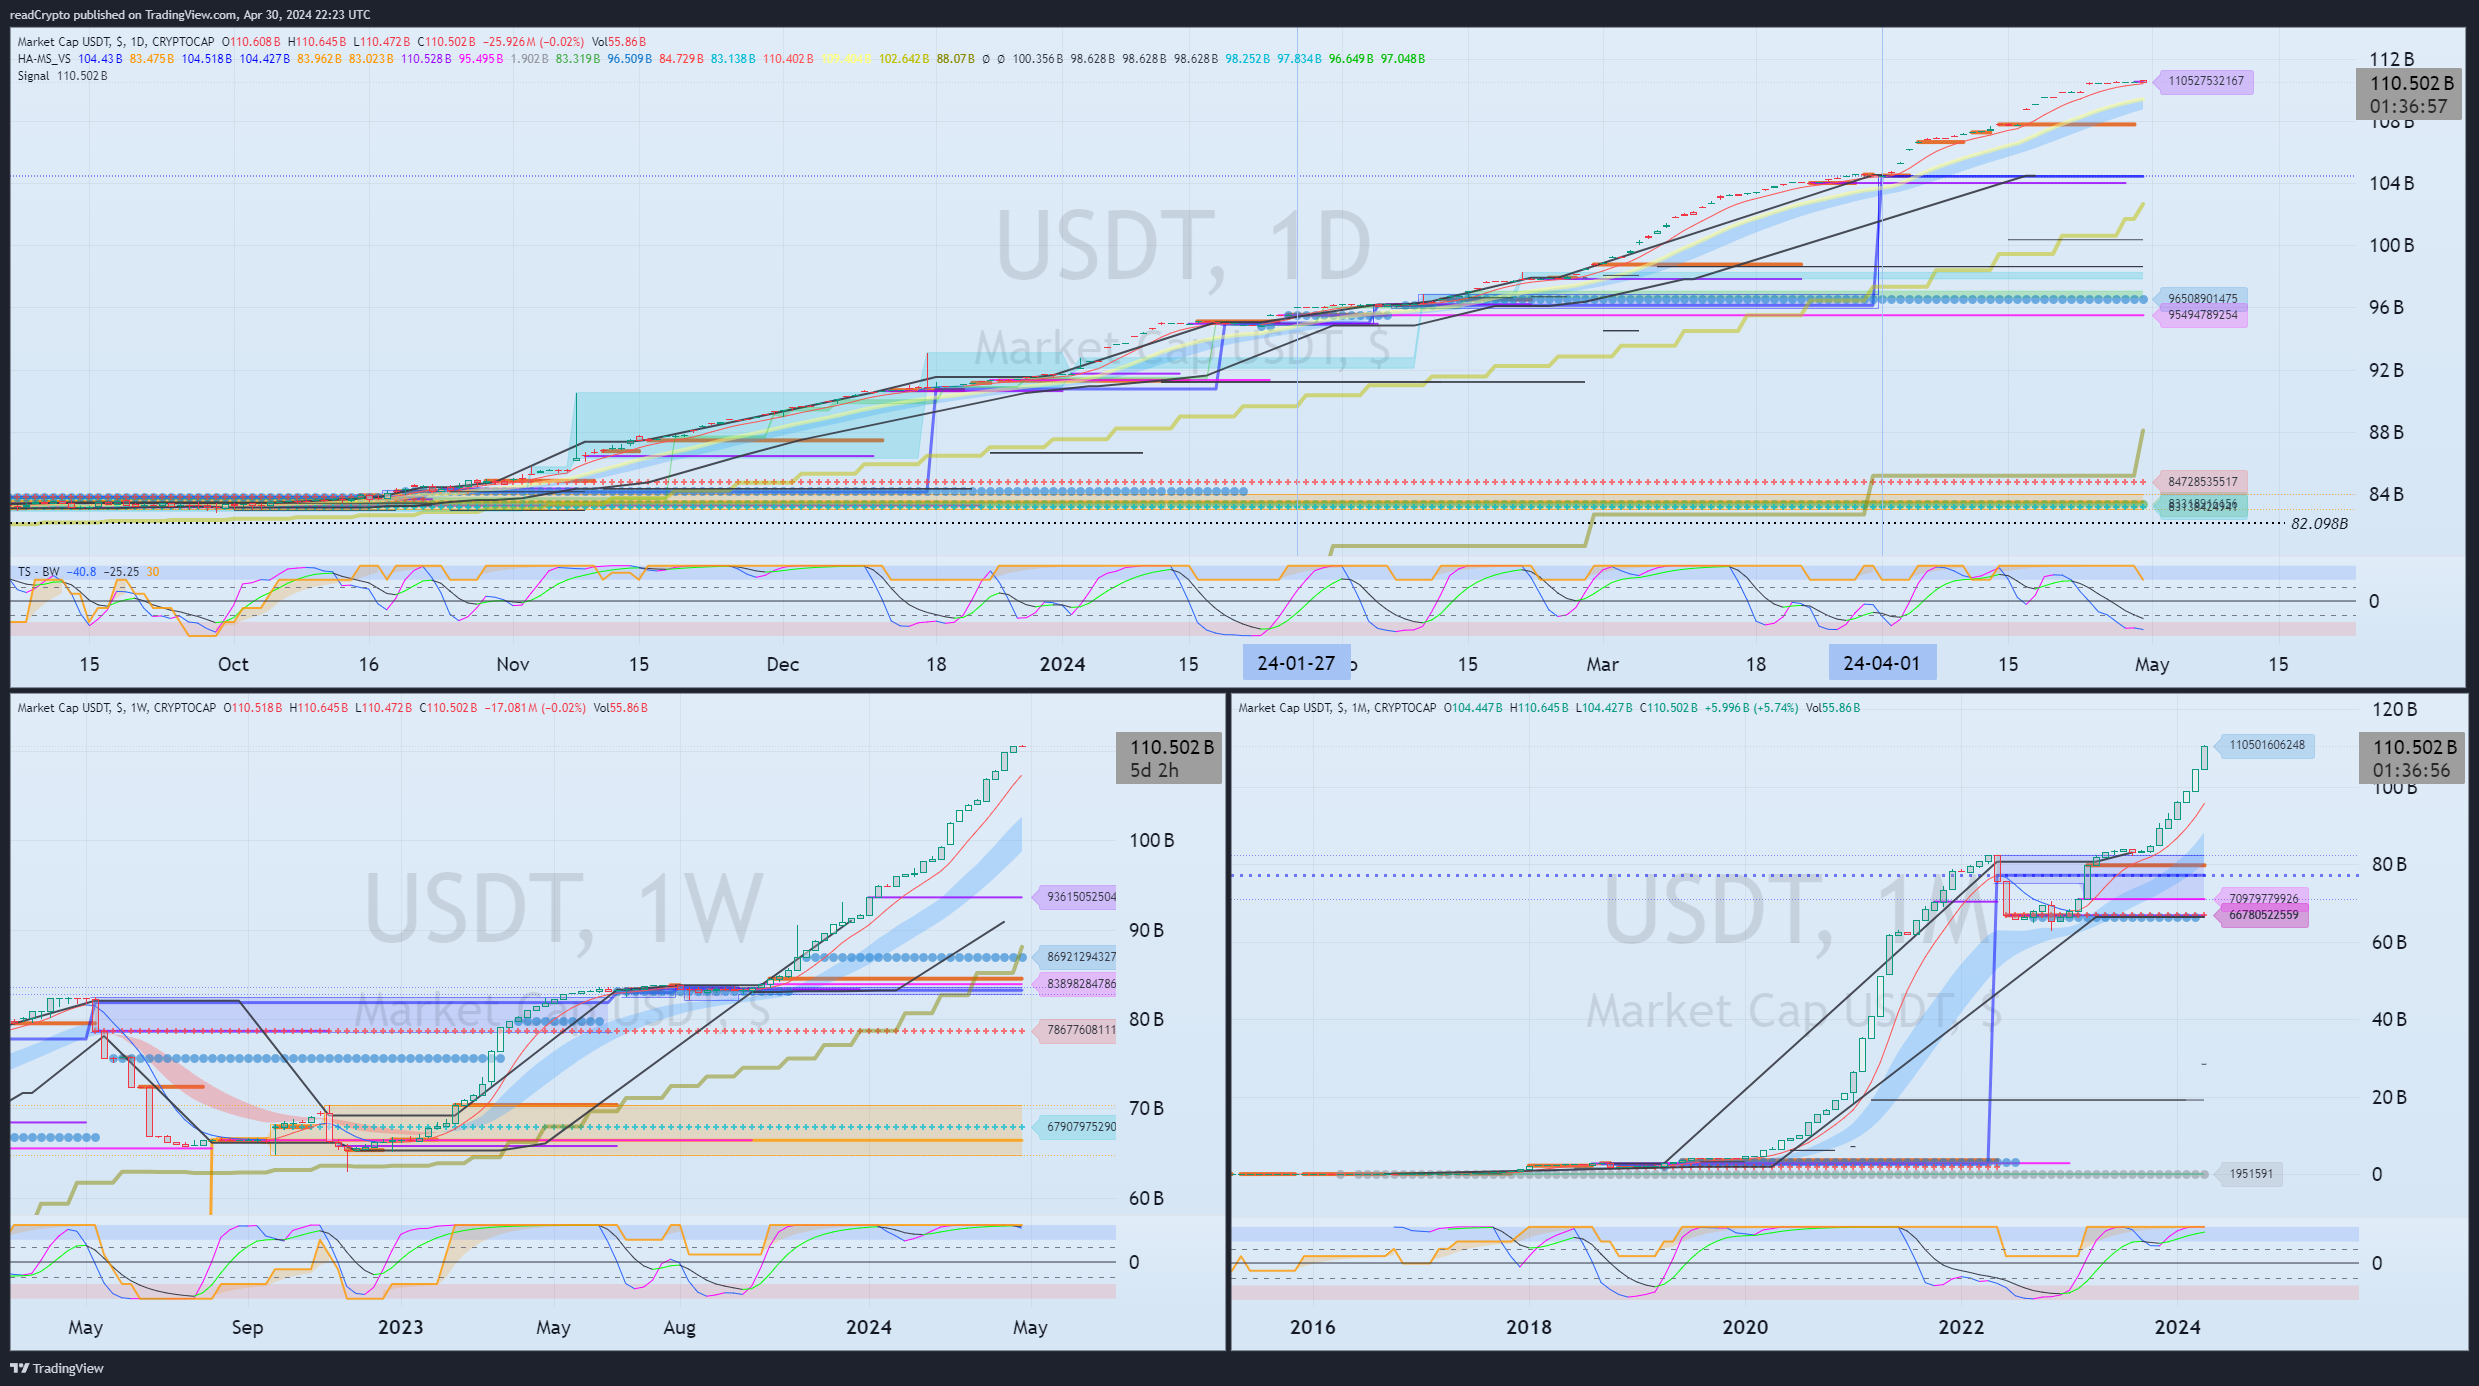Click the Aug label on the weekly time axis

[x=679, y=1327]
